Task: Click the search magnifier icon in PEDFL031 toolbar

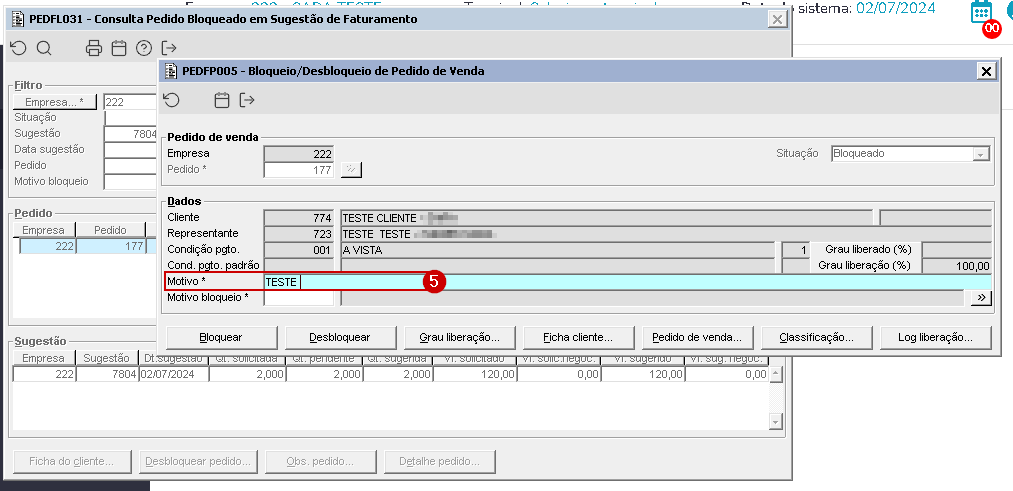Action: [x=43, y=48]
